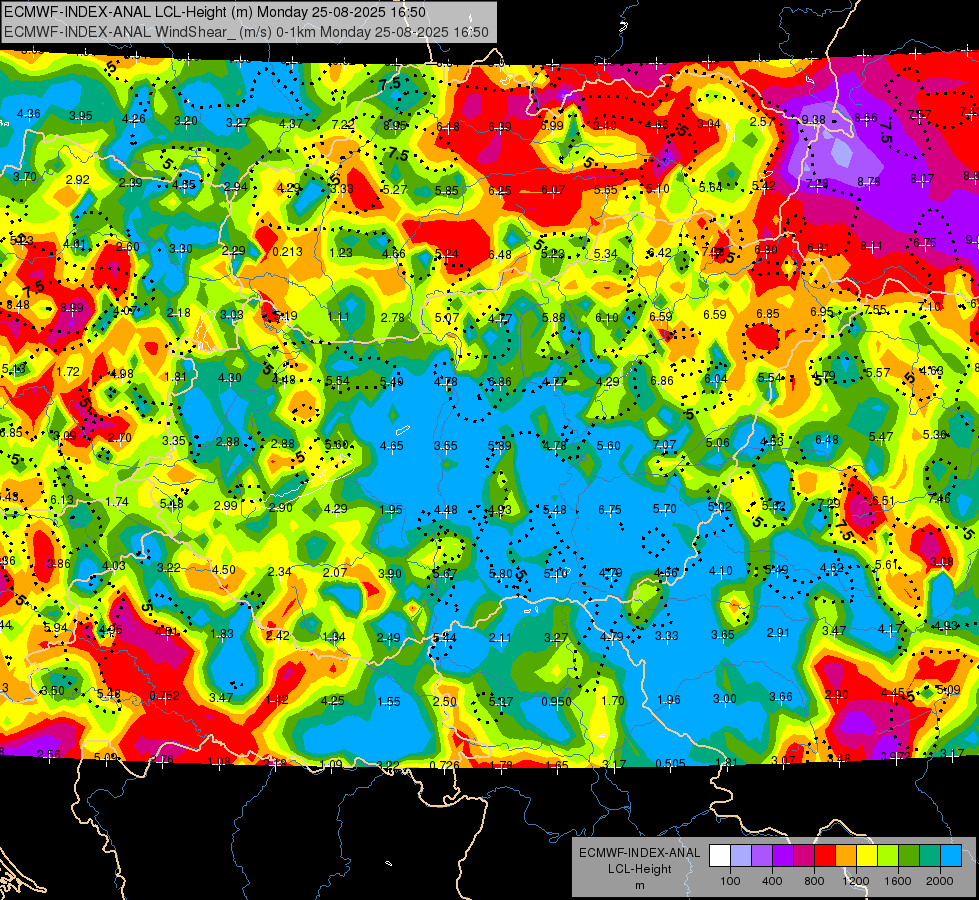
Task: Click the wind shear value '0.726'
Action: coord(445,765)
